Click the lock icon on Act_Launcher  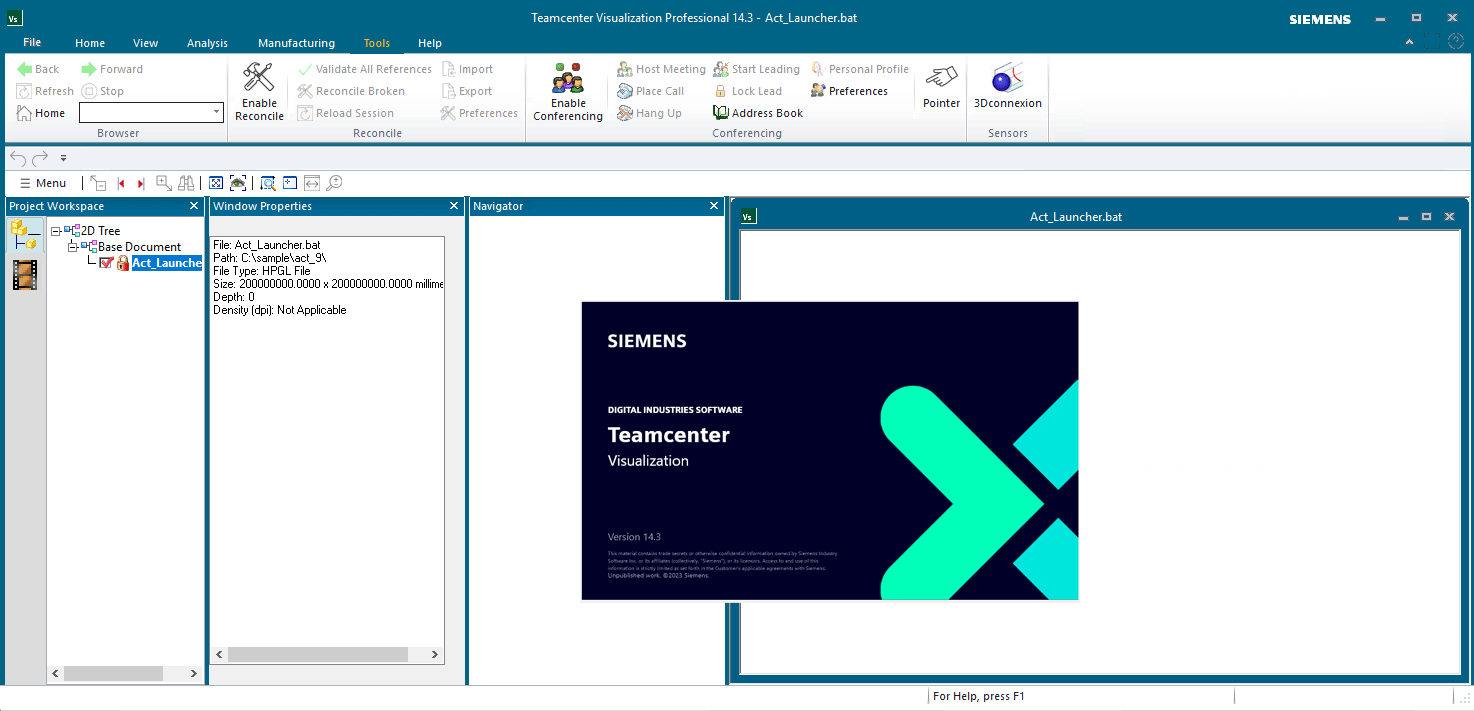122,262
